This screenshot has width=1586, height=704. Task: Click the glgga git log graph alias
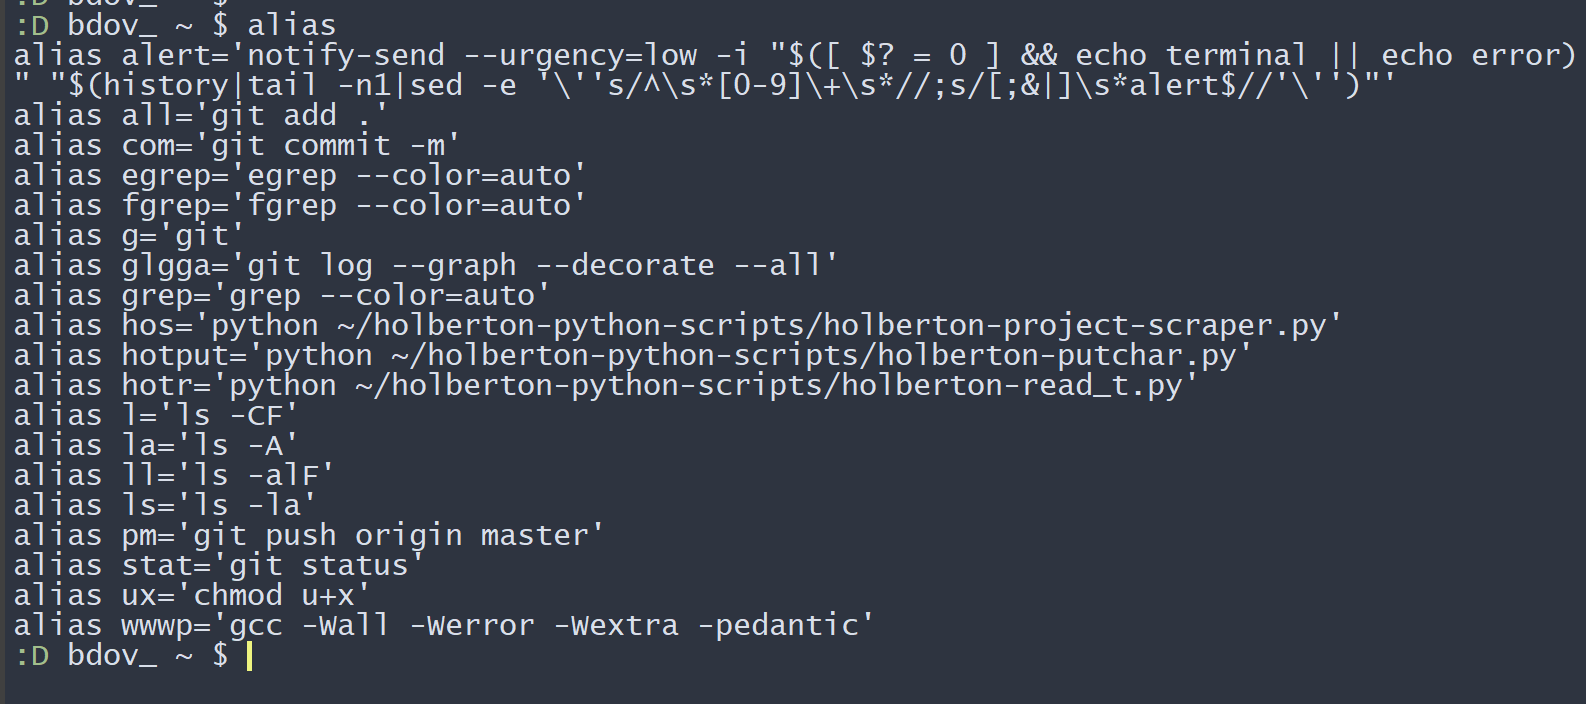pyautogui.click(x=426, y=266)
